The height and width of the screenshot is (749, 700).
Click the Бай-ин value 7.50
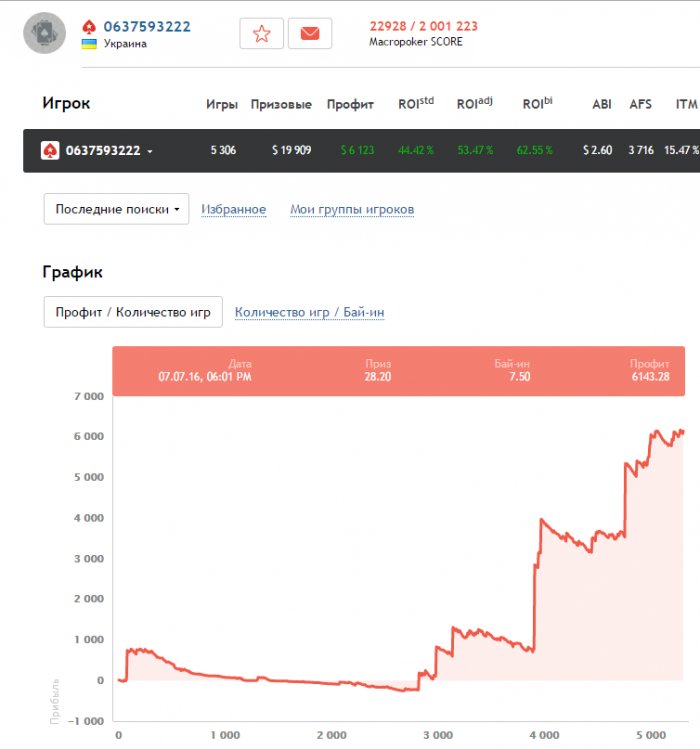[x=519, y=377]
